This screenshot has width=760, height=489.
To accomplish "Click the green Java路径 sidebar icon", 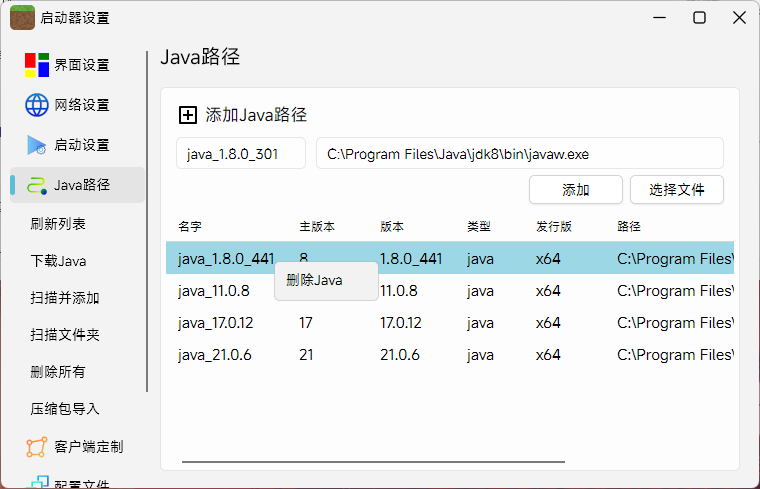I will (x=37, y=185).
